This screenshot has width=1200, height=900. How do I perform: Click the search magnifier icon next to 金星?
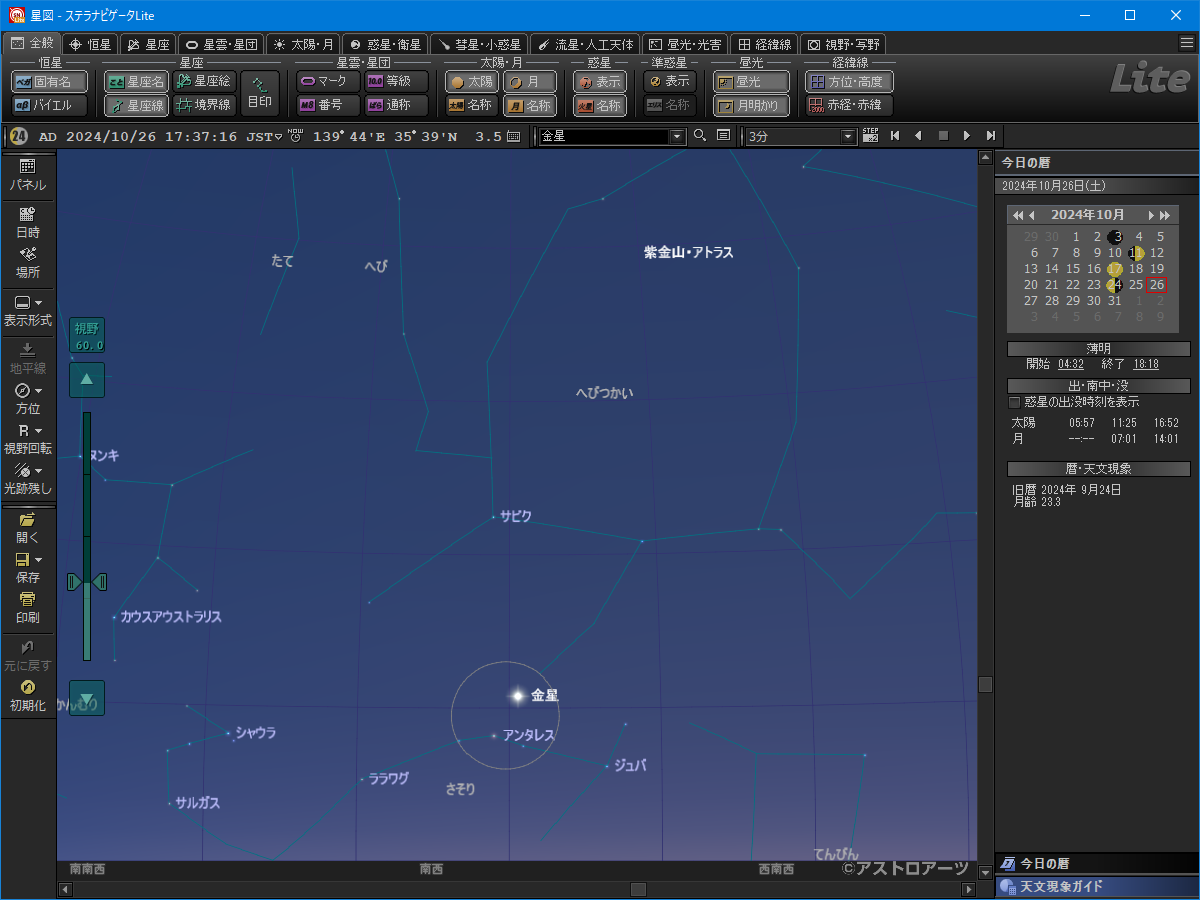click(700, 136)
